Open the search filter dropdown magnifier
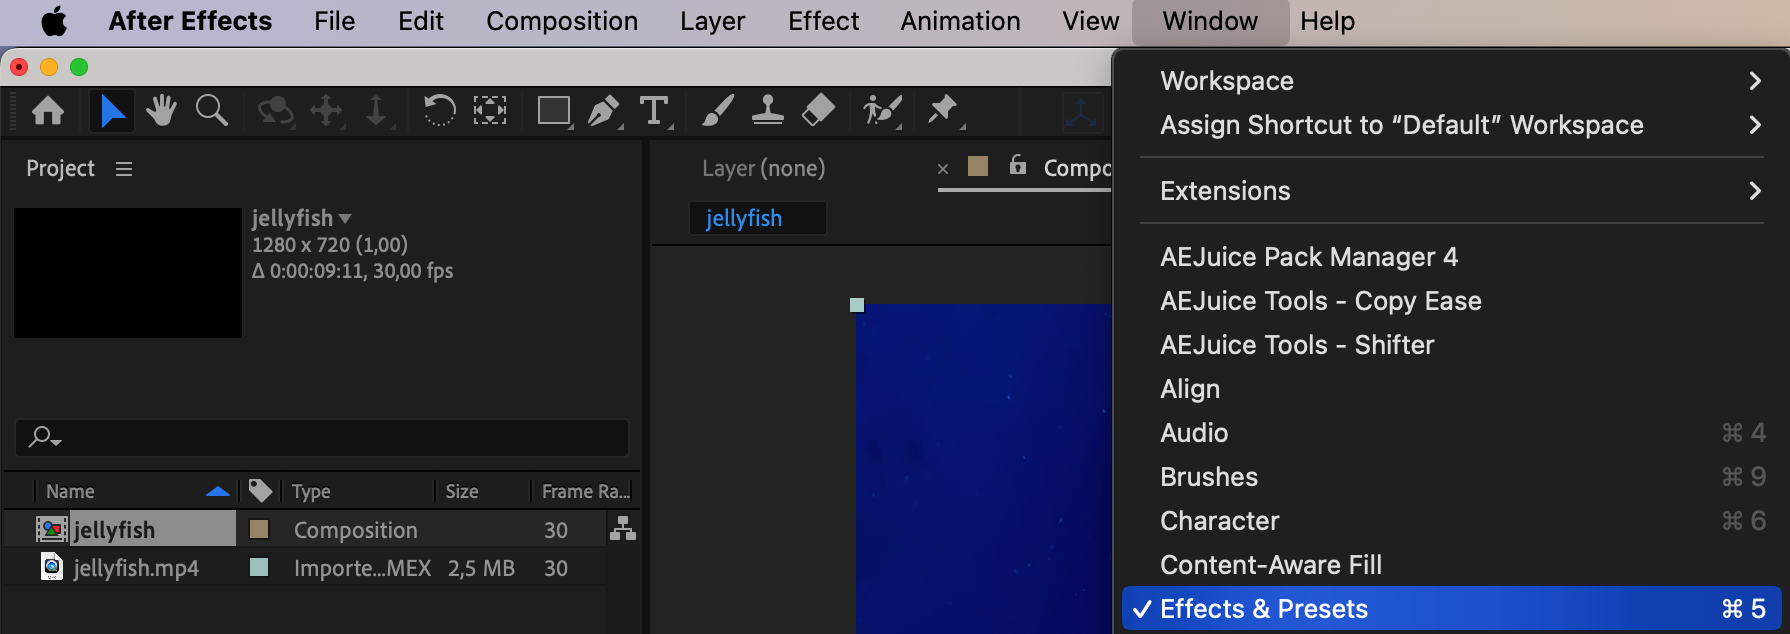 click(45, 437)
